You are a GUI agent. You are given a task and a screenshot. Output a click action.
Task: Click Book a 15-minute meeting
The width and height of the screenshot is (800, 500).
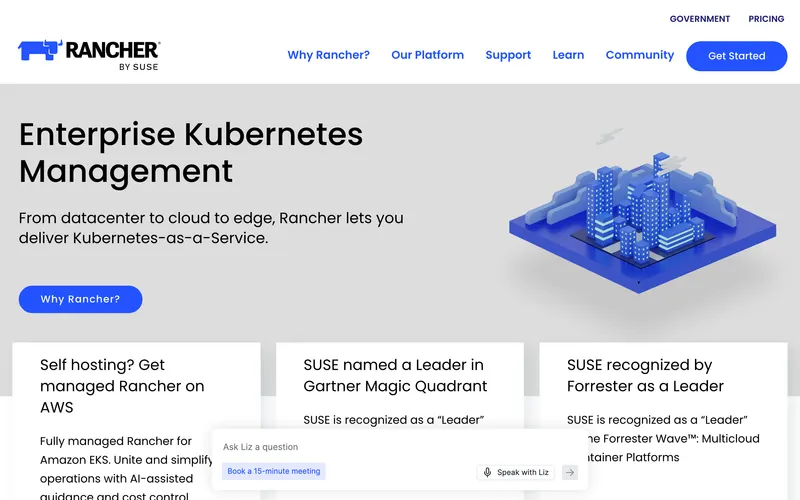(273, 471)
